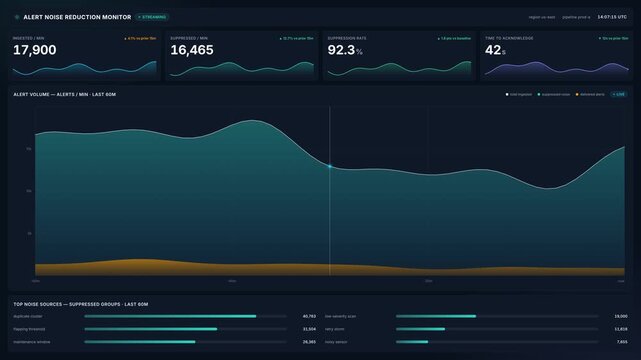The width and height of the screenshot is (641, 360).
Task: Open the Time to Acknowledge sparkline
Action: [557, 68]
